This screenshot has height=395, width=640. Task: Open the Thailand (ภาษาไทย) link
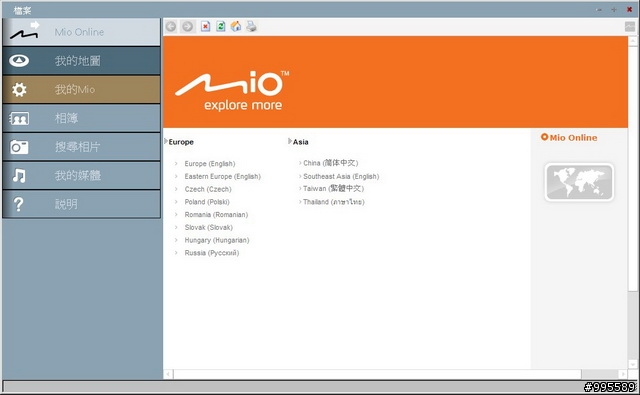point(334,202)
